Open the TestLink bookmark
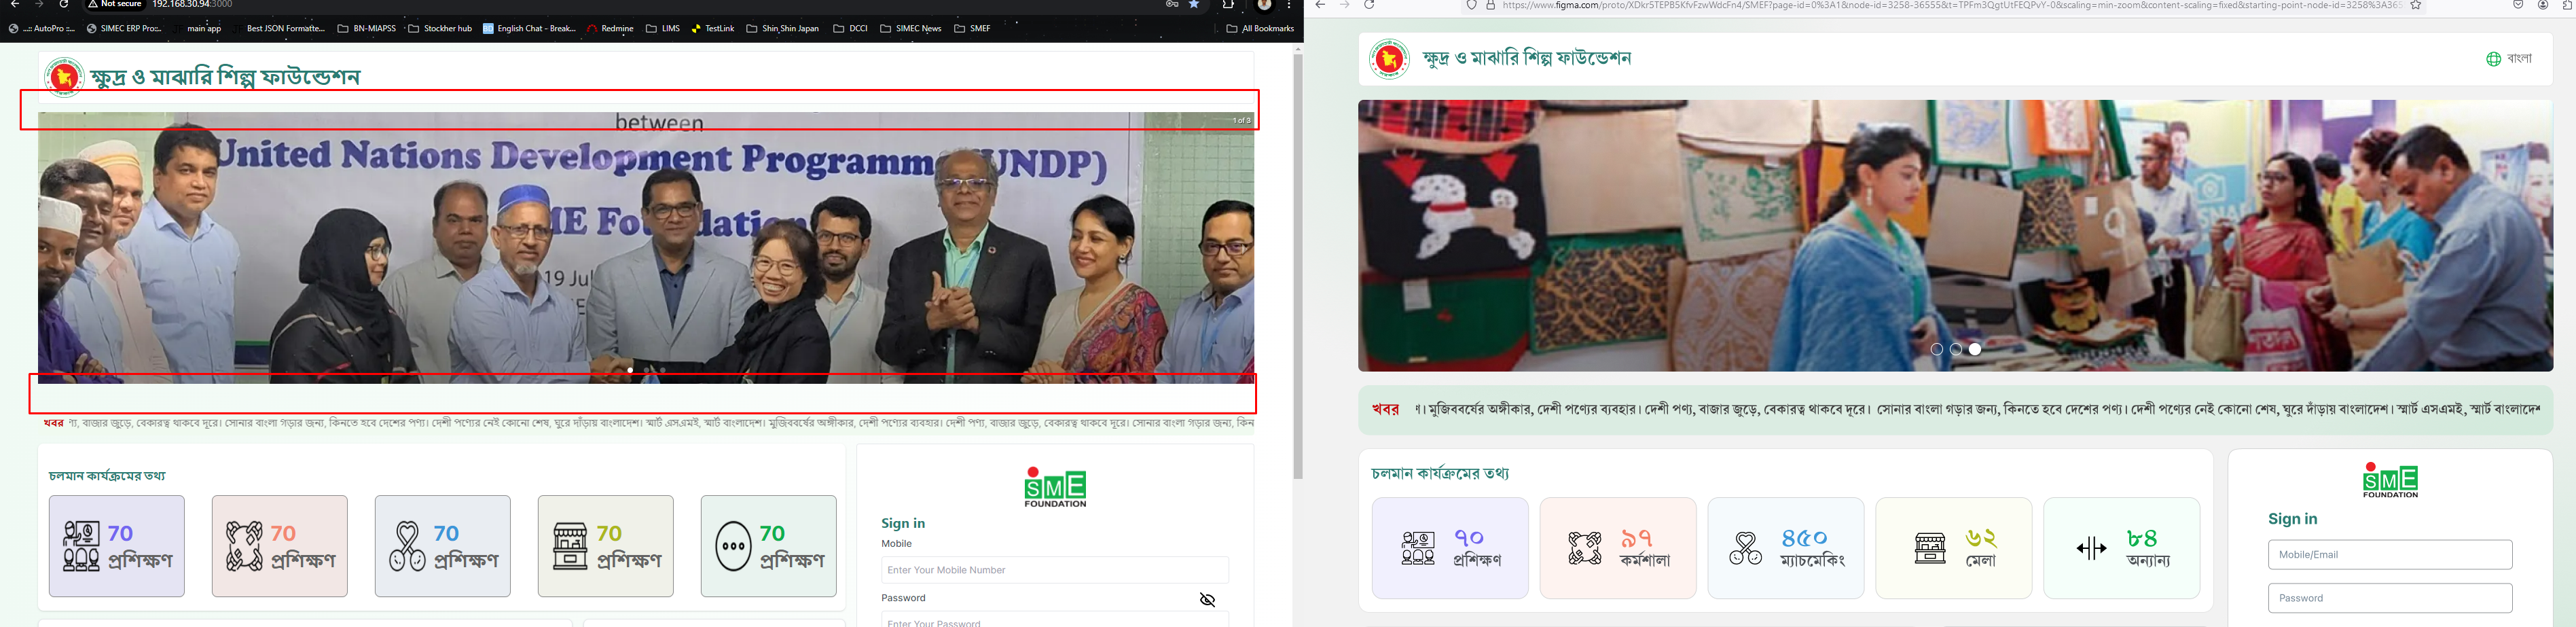 [x=713, y=29]
